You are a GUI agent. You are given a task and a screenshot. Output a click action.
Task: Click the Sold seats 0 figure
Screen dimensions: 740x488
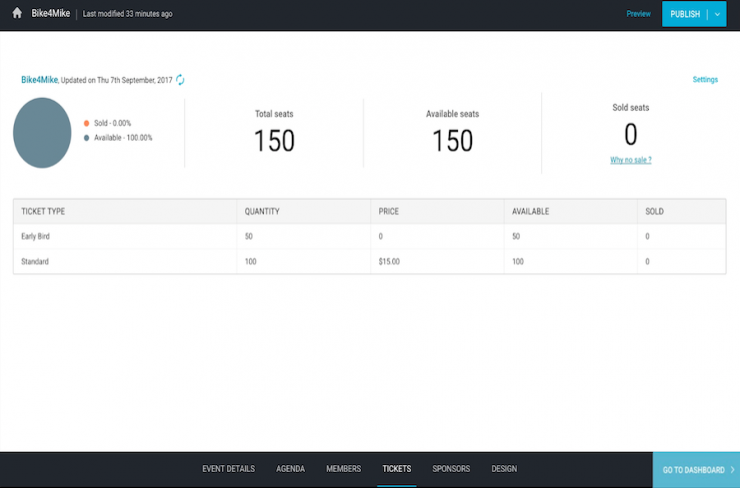click(x=631, y=135)
